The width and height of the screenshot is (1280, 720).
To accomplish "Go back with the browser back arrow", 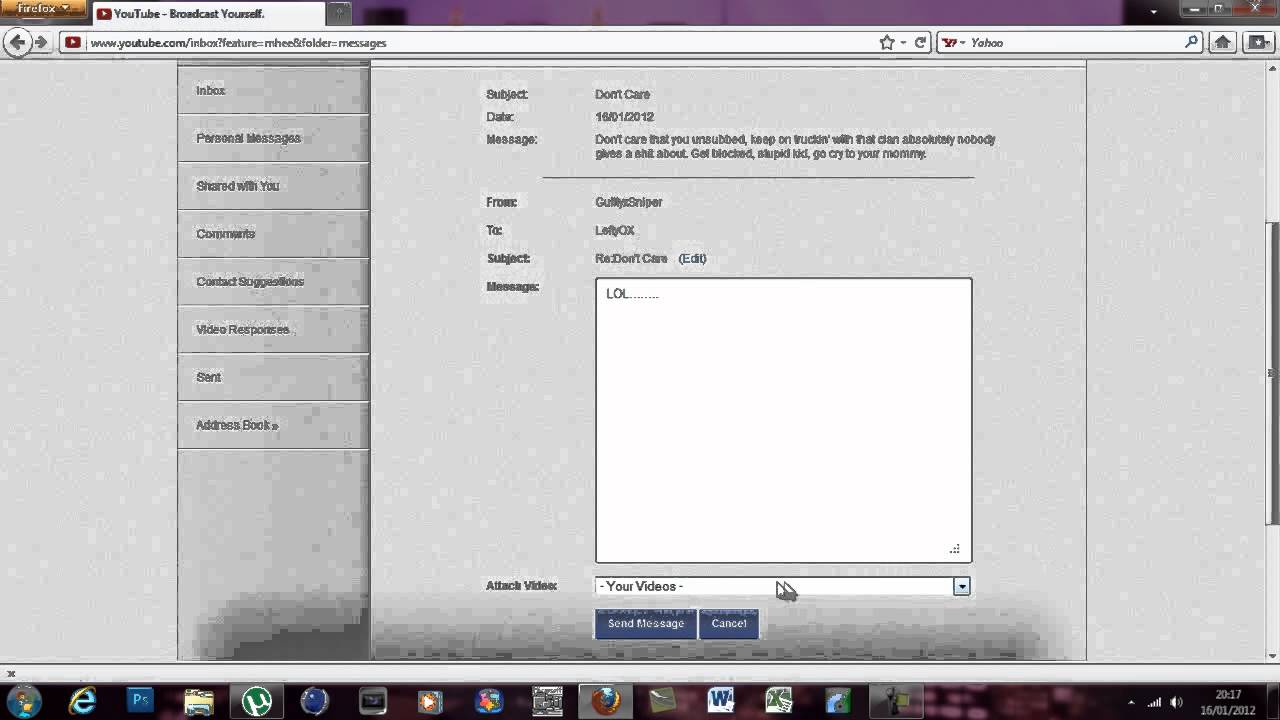I will tap(16, 42).
